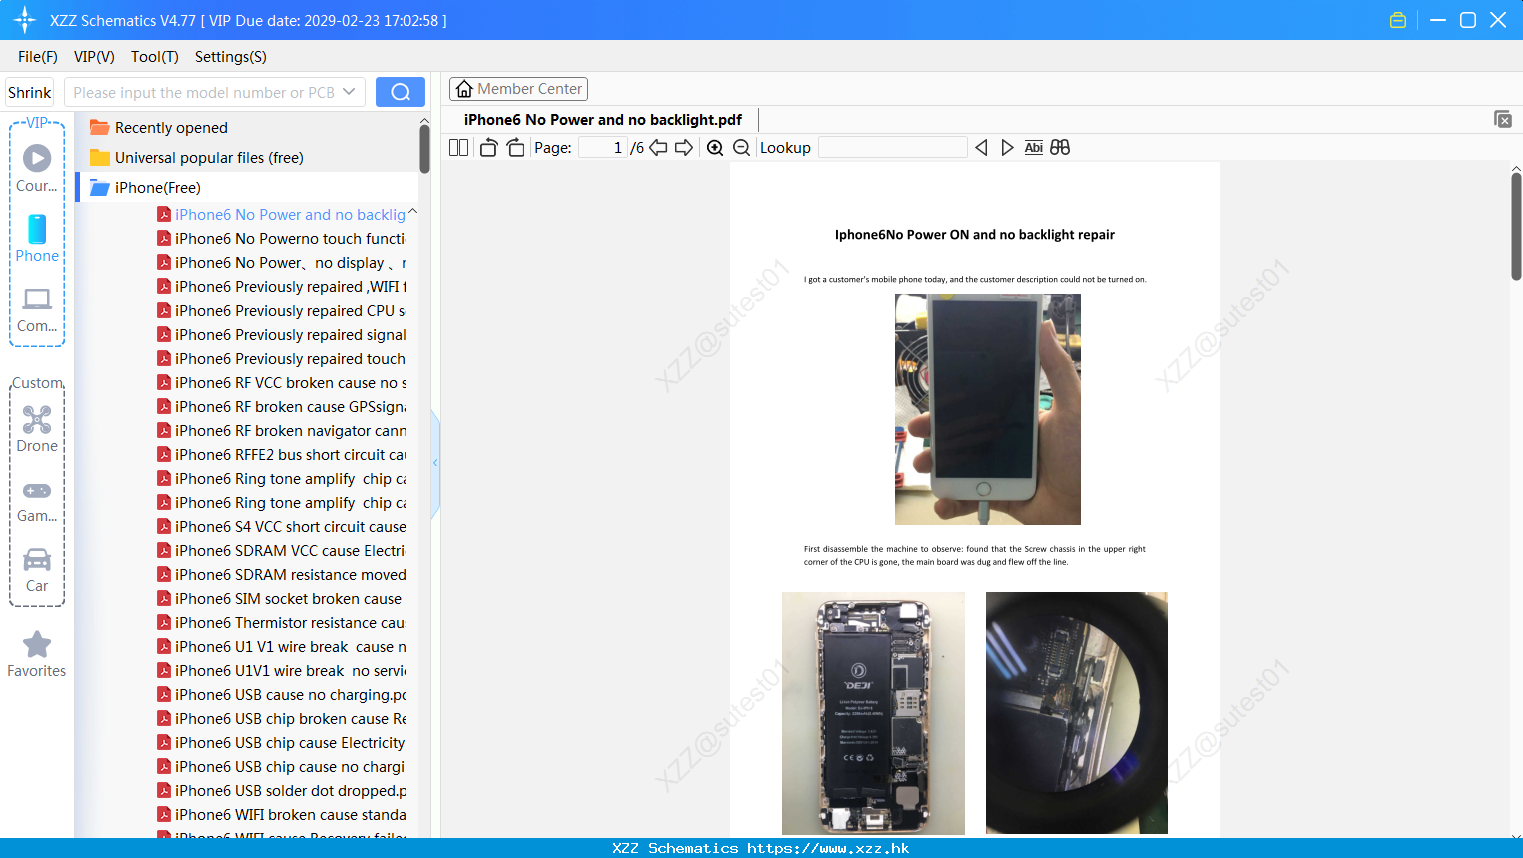1523x858 pixels.
Task: Collapse the left panel splitter handle
Action: coord(435,463)
